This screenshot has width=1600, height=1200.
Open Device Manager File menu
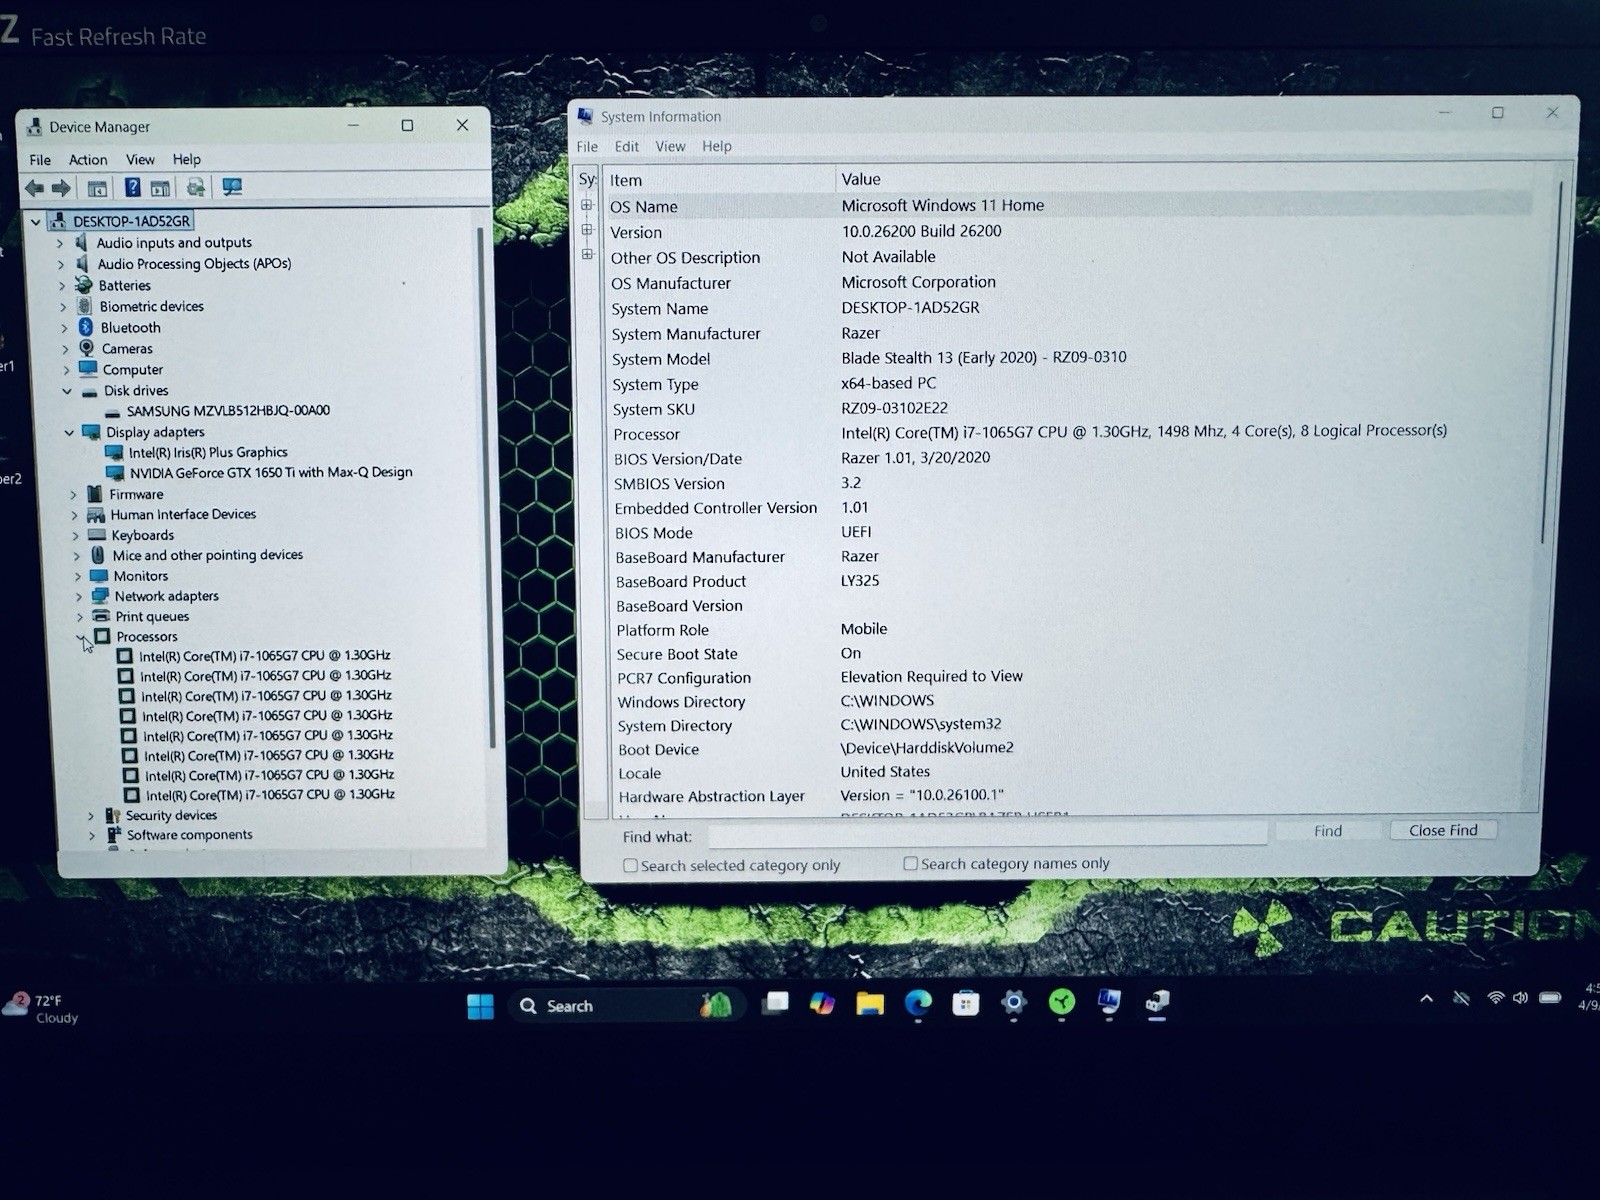coord(40,160)
